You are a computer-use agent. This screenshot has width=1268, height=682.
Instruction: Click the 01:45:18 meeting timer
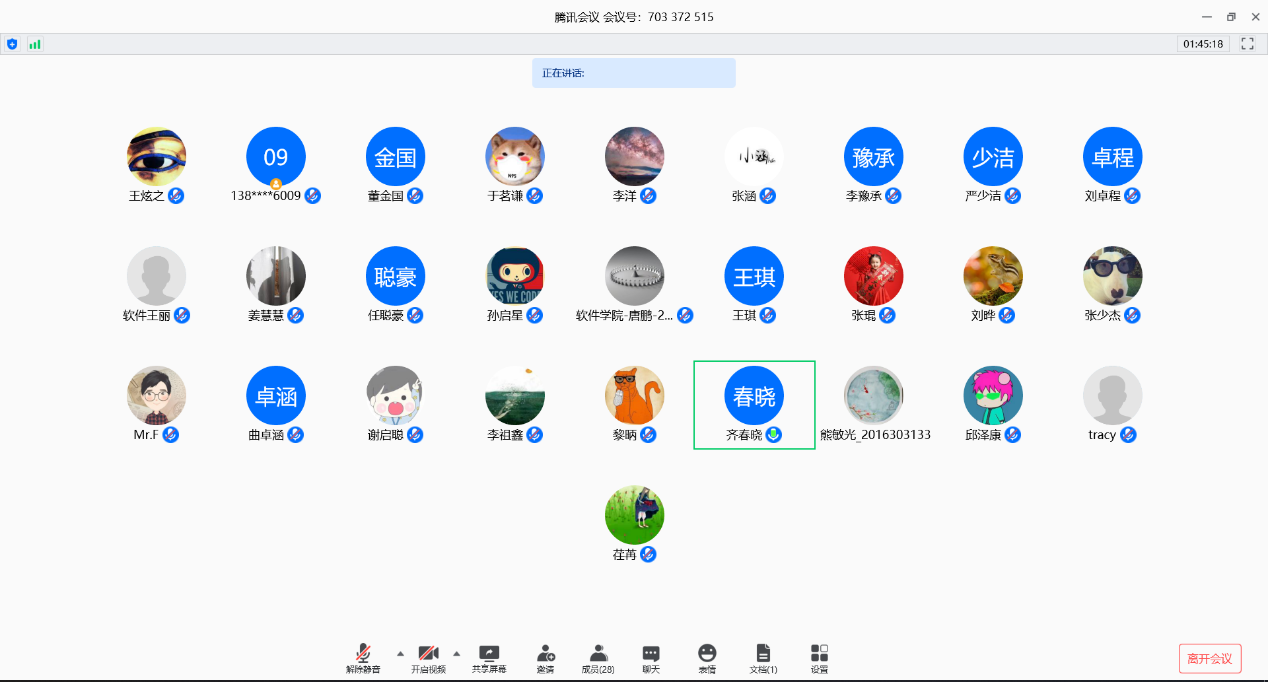click(x=1203, y=44)
